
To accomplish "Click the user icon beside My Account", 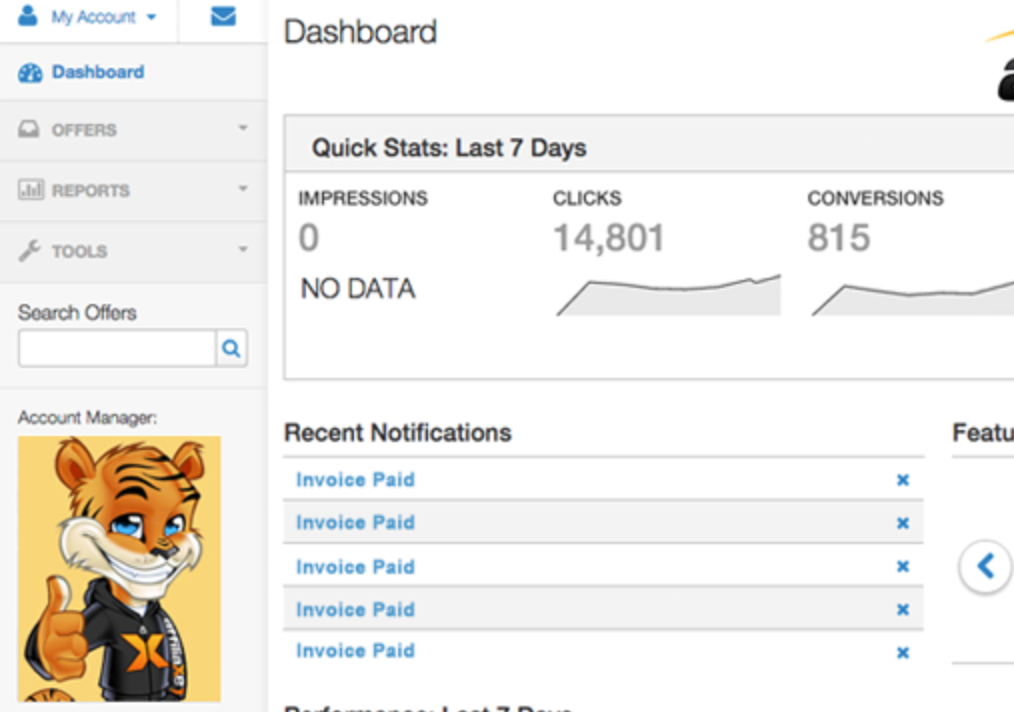I will pyautogui.click(x=28, y=16).
